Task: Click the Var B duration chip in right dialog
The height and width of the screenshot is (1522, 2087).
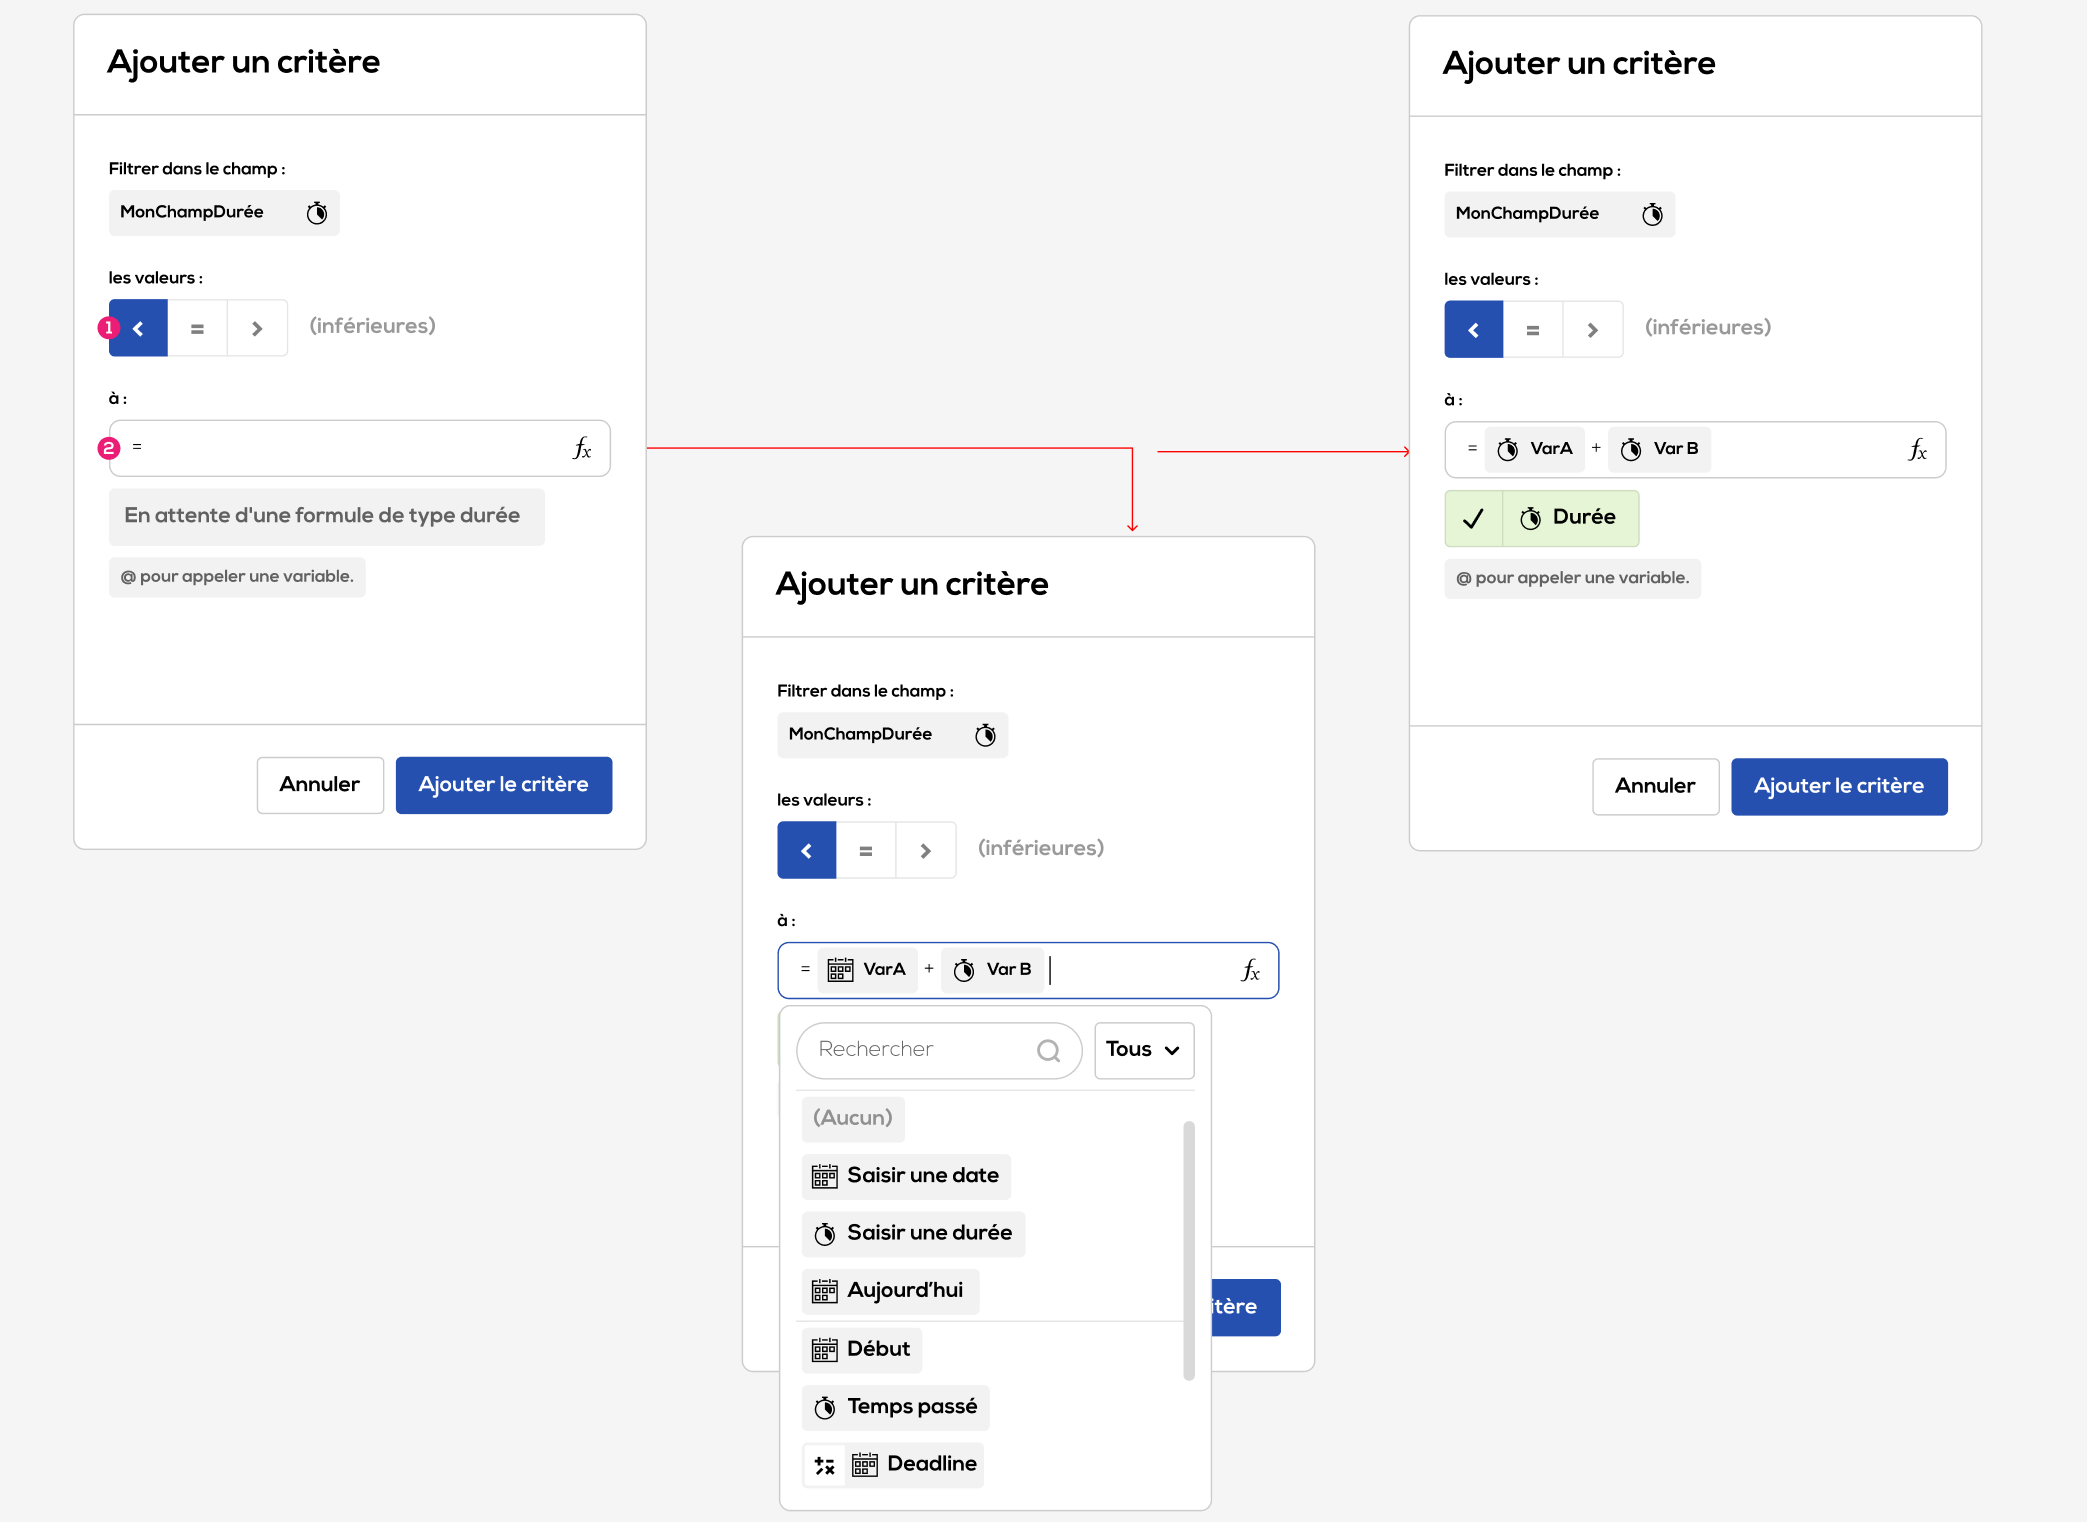Action: click(x=1659, y=450)
